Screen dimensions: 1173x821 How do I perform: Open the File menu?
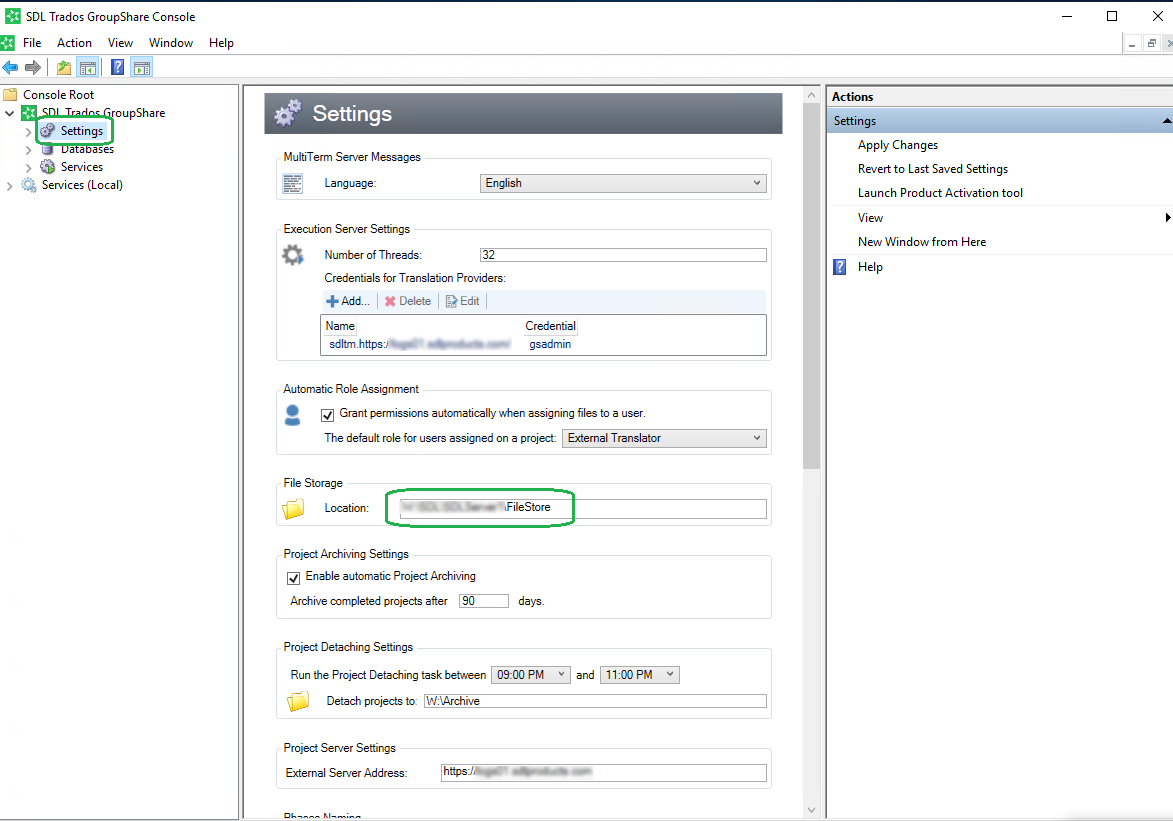[32, 43]
